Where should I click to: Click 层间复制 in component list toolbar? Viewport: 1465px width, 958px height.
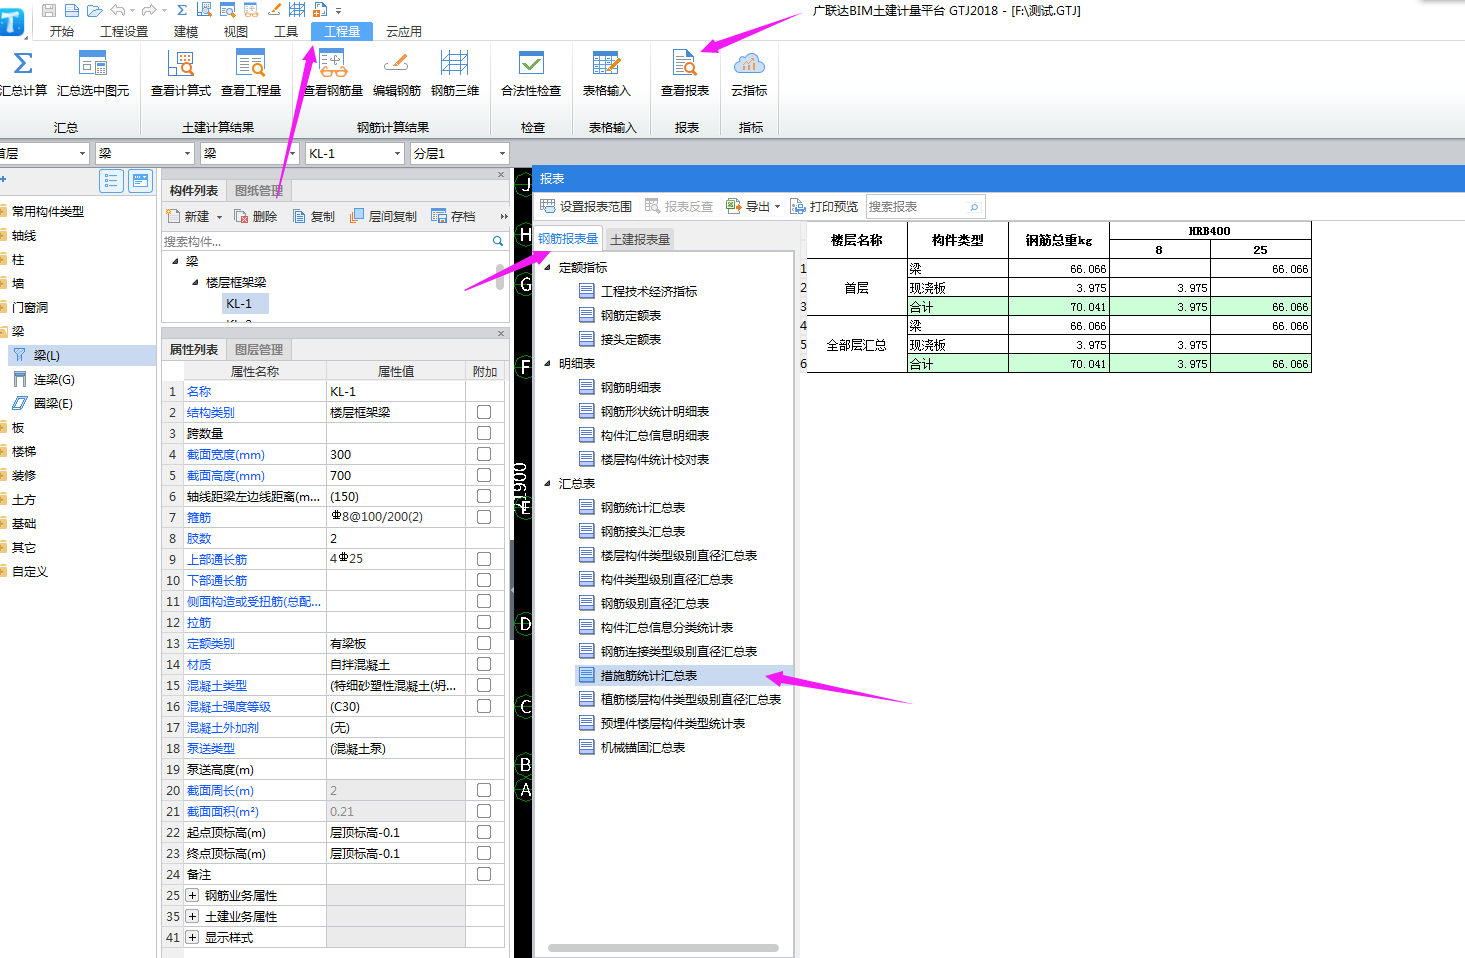click(x=383, y=216)
